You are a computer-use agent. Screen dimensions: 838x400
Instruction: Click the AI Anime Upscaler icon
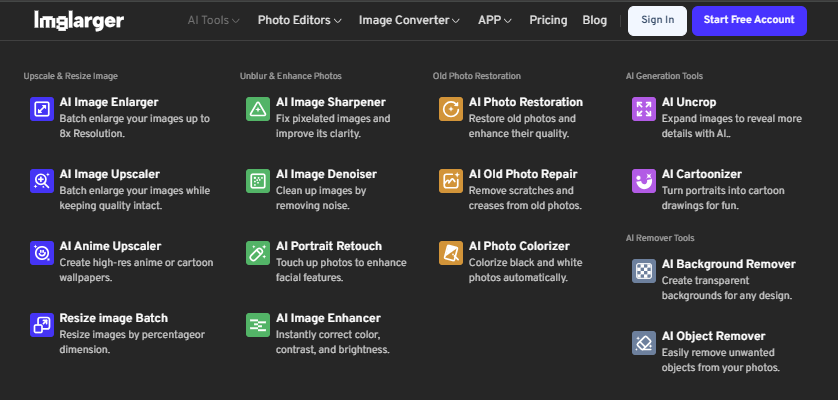42,253
